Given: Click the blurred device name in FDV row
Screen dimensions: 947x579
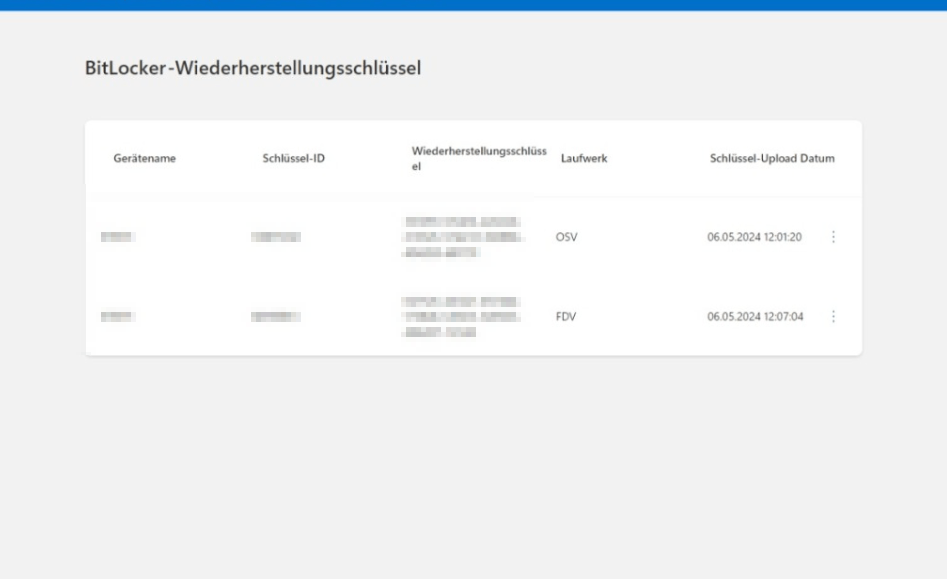Looking at the screenshot, I should coord(118,316).
